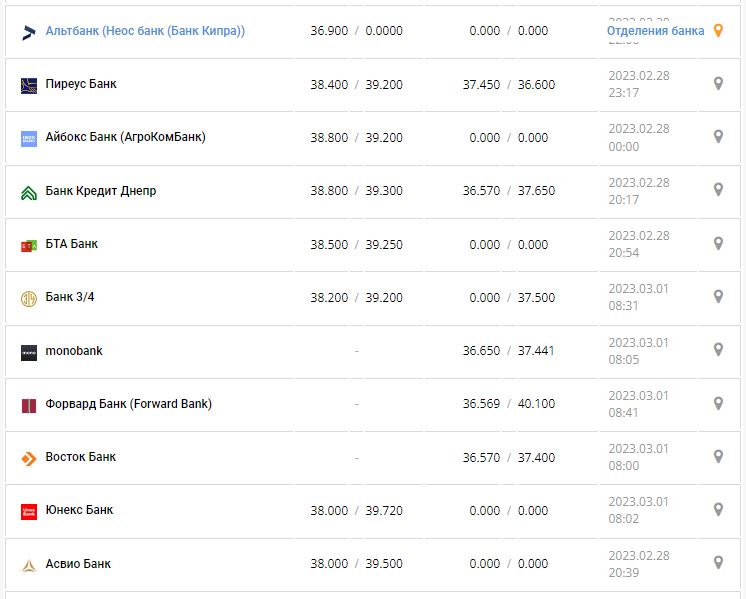Click the Банк Кредит Днепр logo

point(28,192)
